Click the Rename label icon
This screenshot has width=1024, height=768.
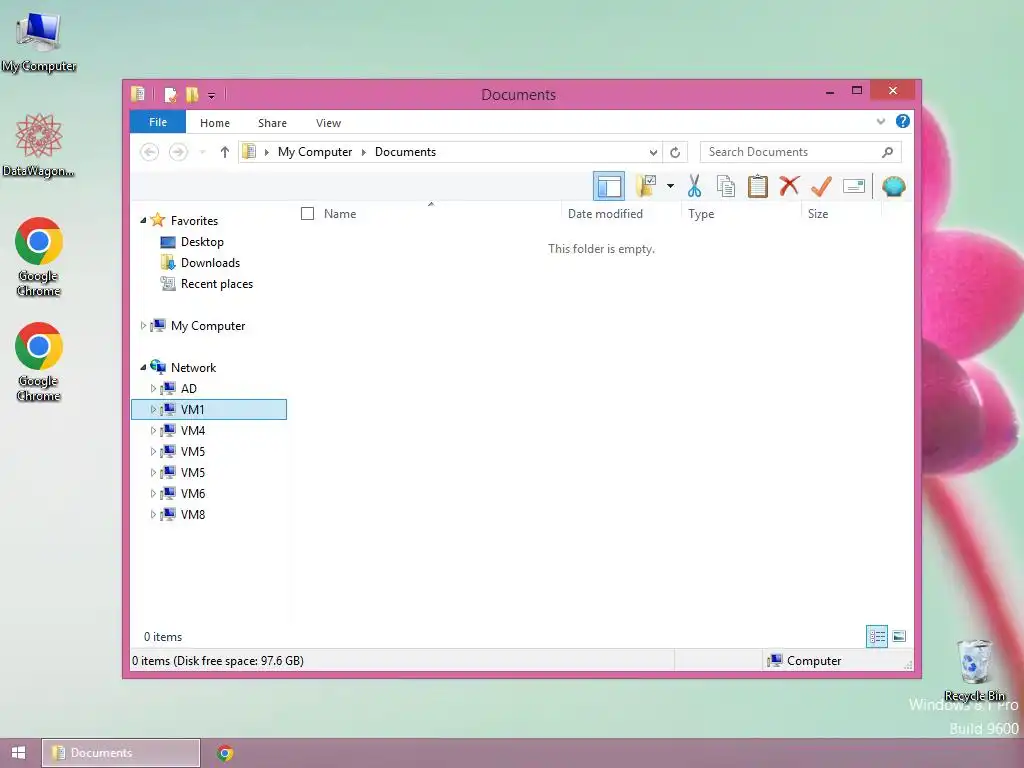tap(854, 186)
